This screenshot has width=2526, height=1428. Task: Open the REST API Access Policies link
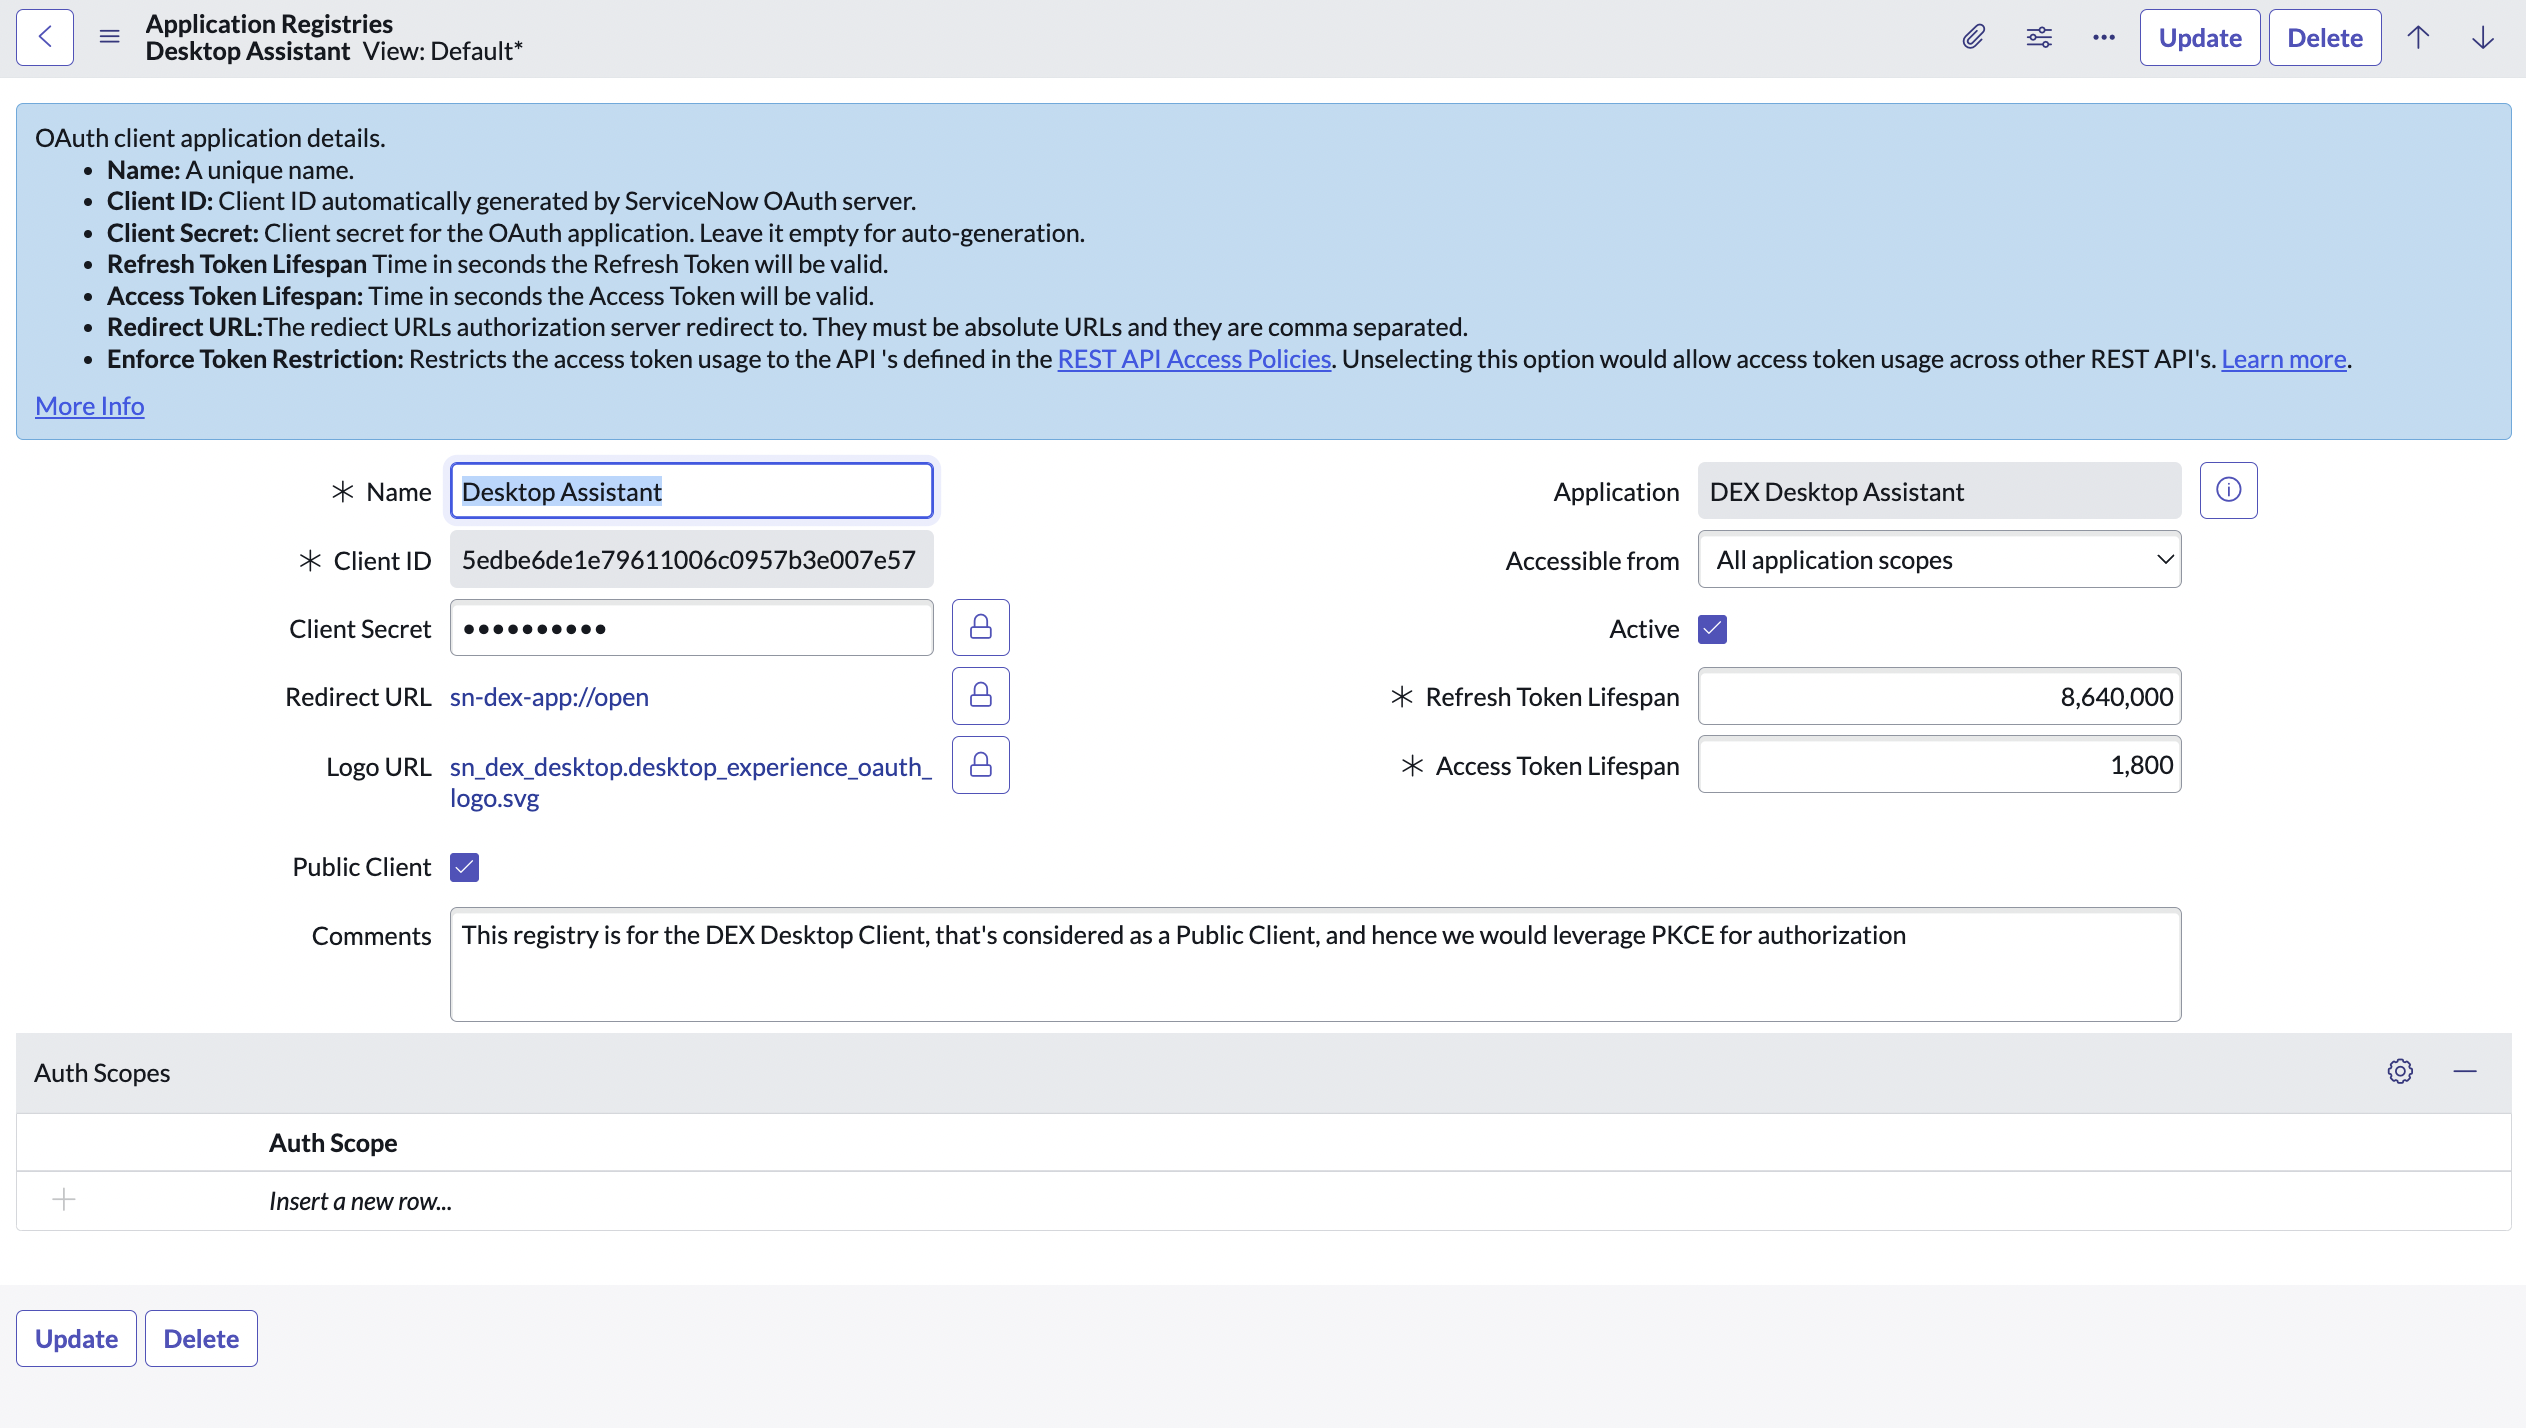click(1194, 359)
